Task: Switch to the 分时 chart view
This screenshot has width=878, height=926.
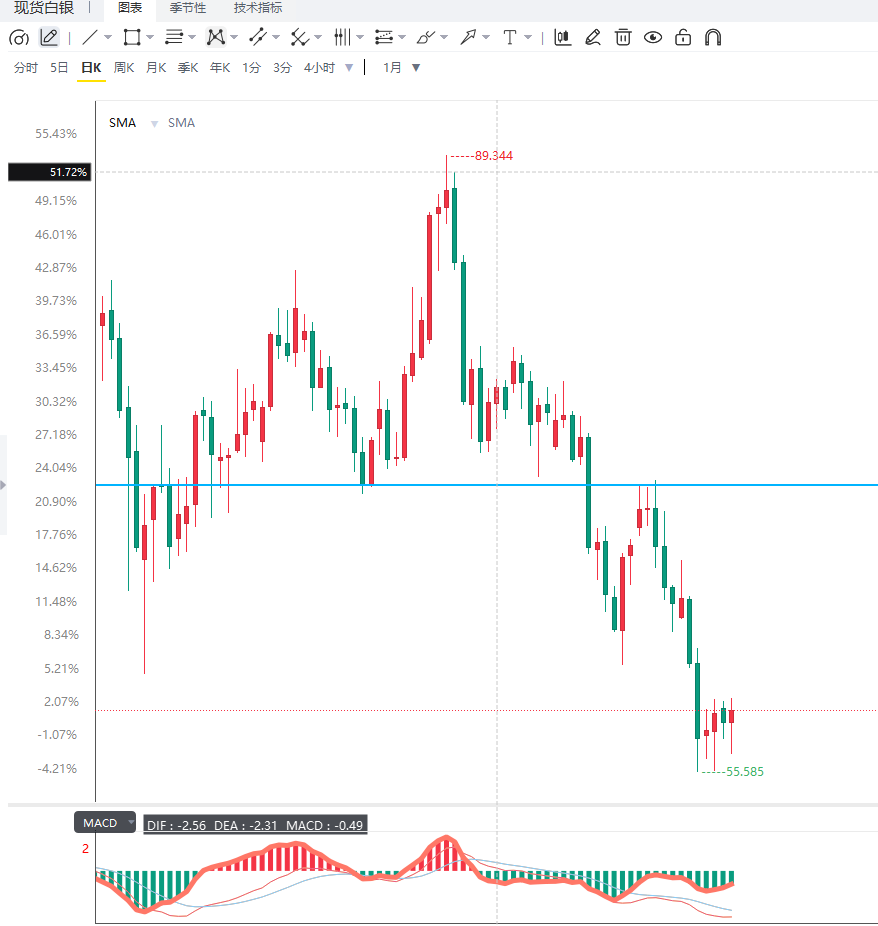Action: 26,68
